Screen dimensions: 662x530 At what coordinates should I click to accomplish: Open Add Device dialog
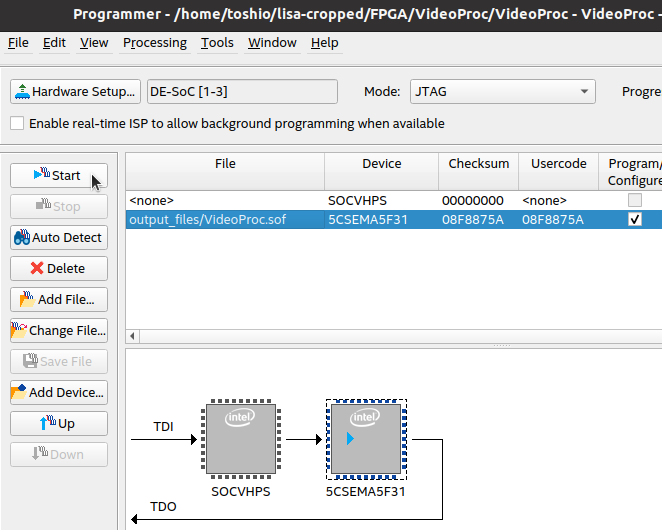(59, 392)
